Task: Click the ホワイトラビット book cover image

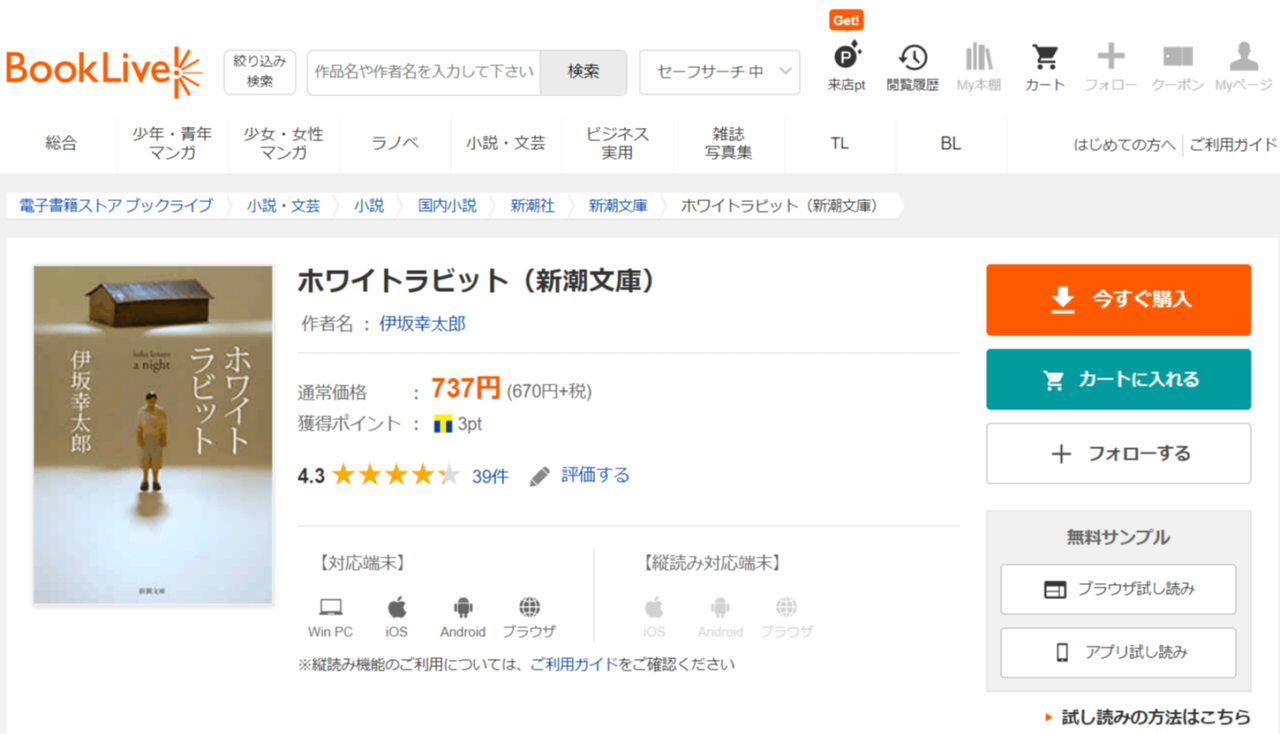Action: [153, 435]
